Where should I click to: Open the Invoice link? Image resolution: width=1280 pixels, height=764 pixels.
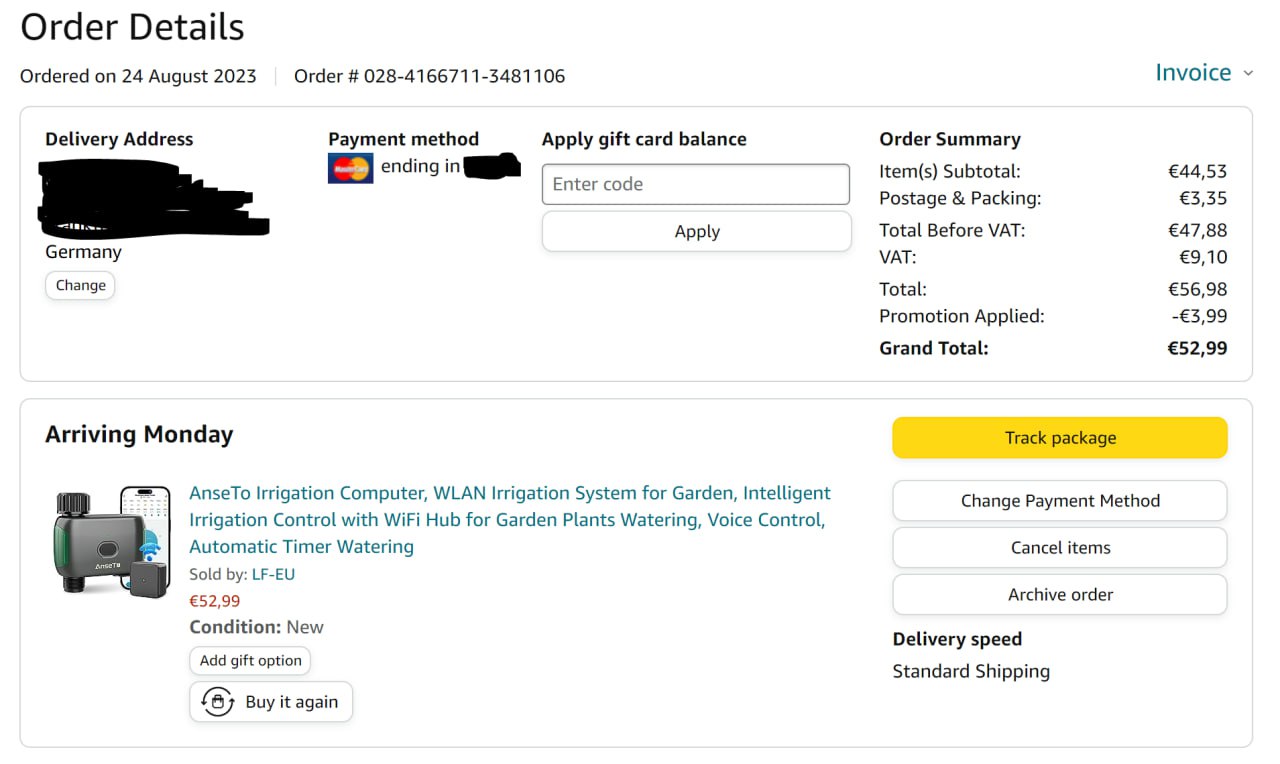(1192, 73)
